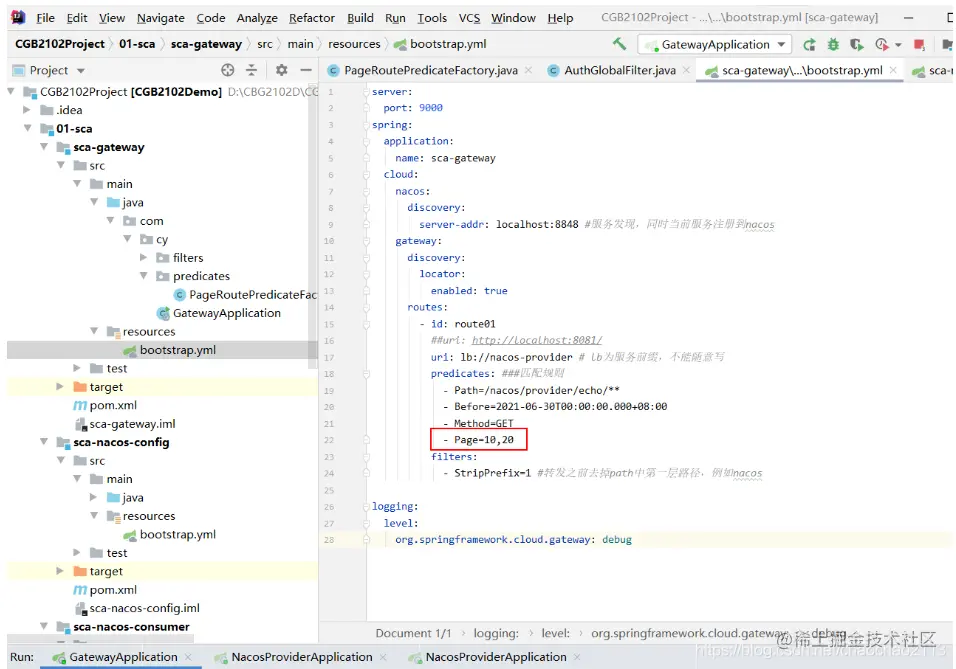The height and width of the screenshot is (669, 956).
Task: Select sca-gateway bootstrap.yml in Project tree
Action: (177, 350)
